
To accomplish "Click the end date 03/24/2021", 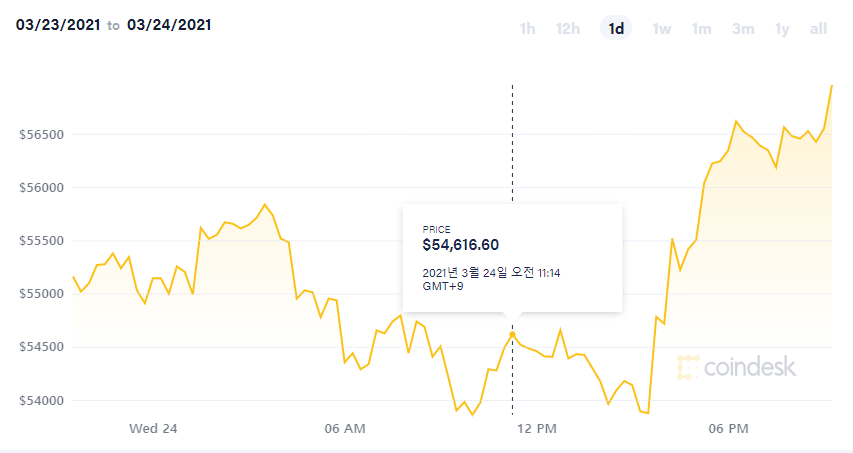I will [169, 25].
